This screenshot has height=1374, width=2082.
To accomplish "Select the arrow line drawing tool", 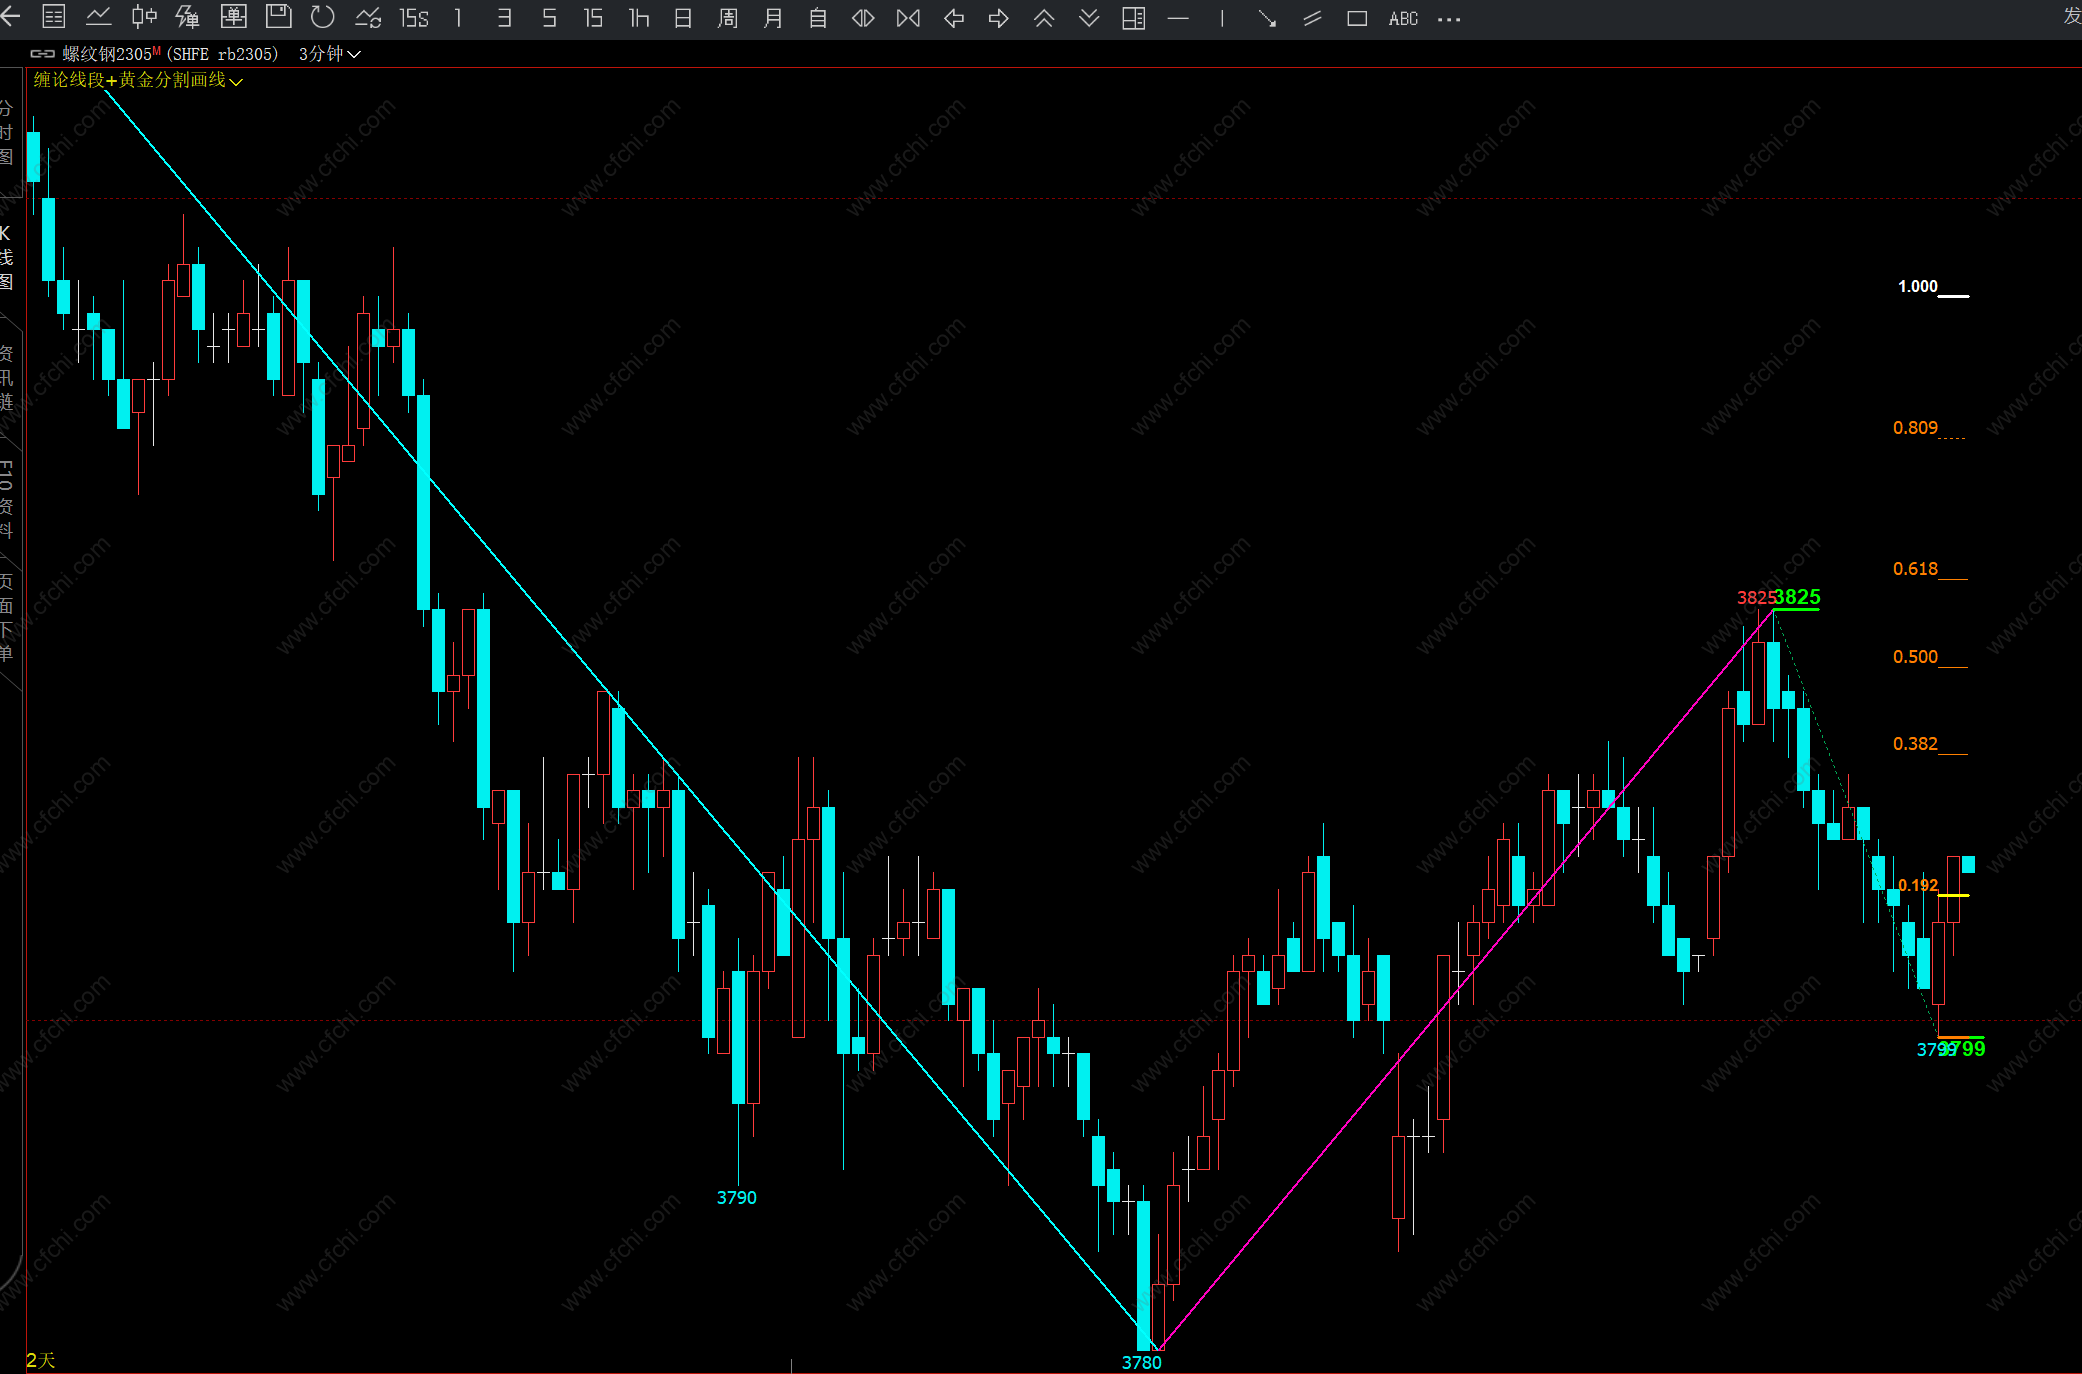I will click(1267, 18).
